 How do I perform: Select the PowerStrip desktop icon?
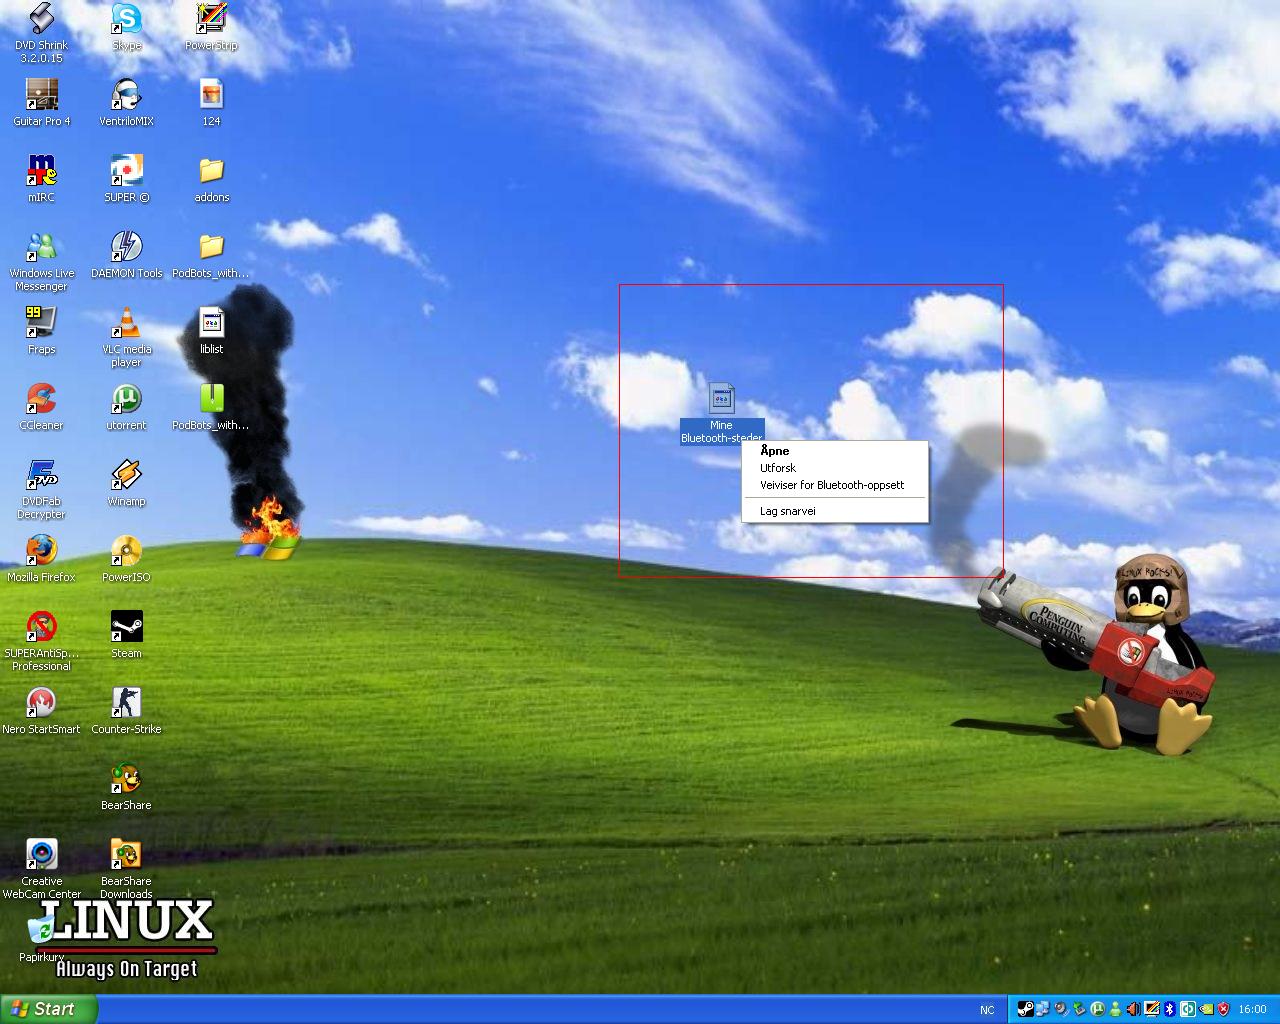click(211, 27)
